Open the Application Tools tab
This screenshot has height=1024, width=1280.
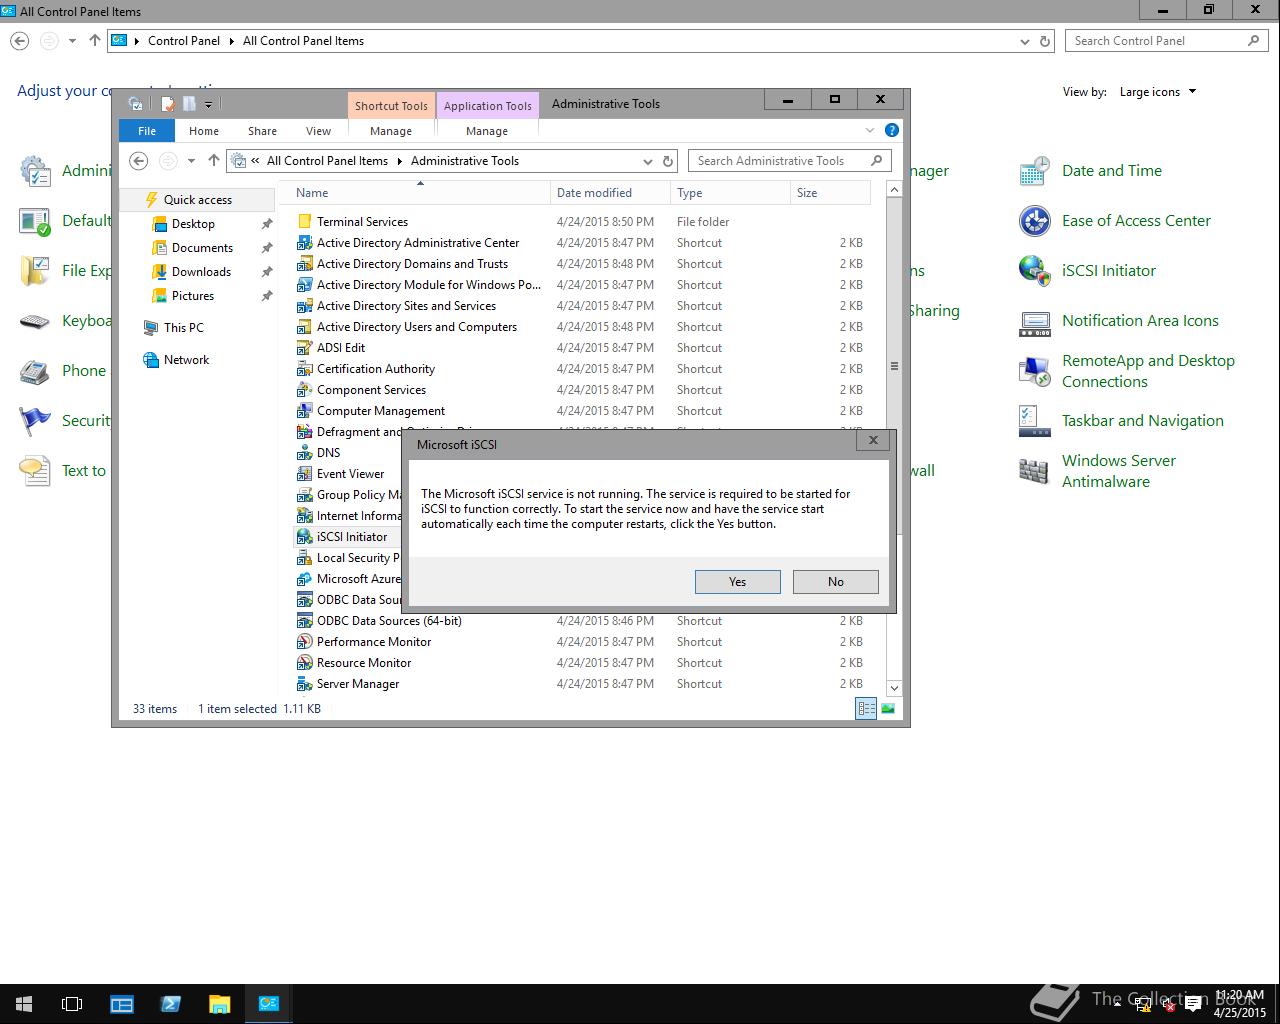[488, 105]
